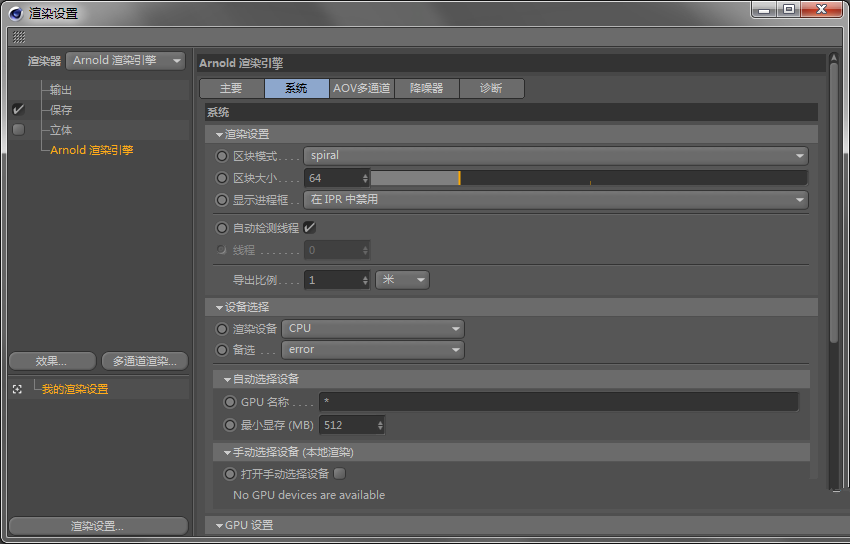Click the 效果... button
Screen dimensions: 850x544
pyautogui.click(x=52, y=361)
